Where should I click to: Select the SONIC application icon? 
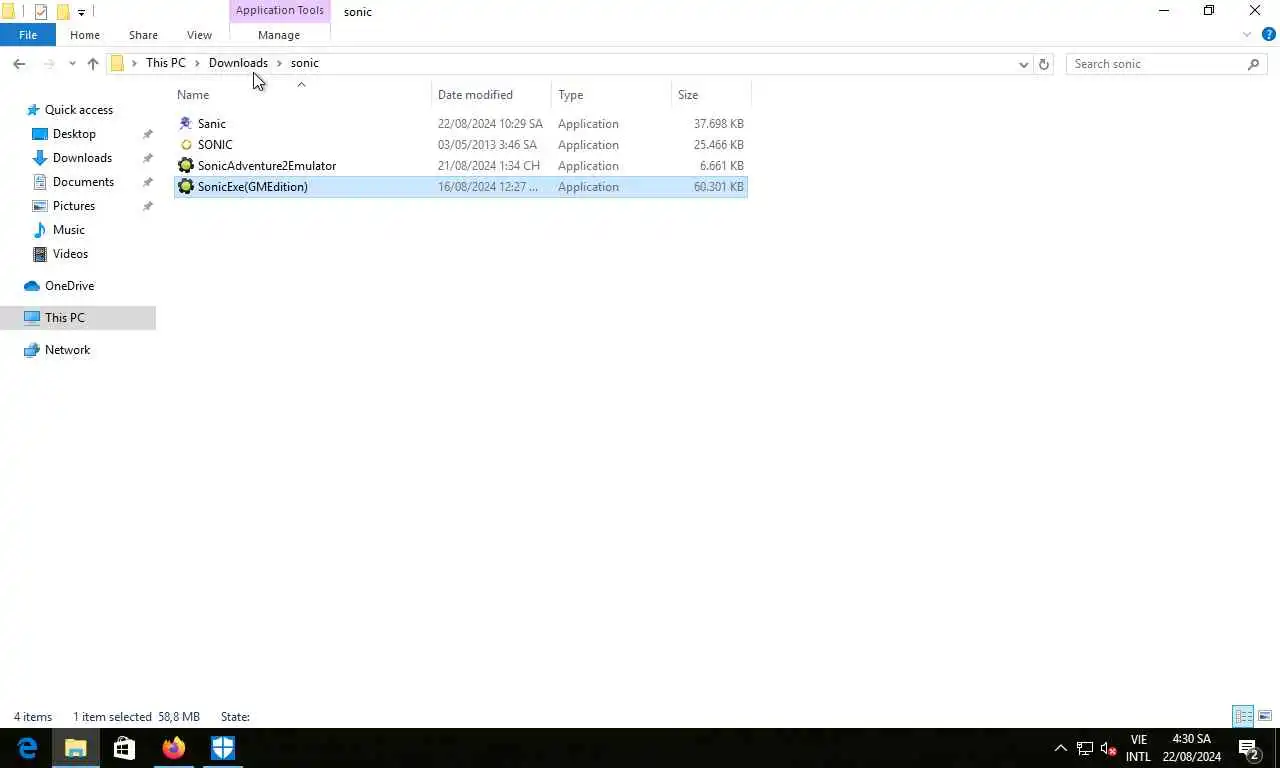(x=186, y=145)
